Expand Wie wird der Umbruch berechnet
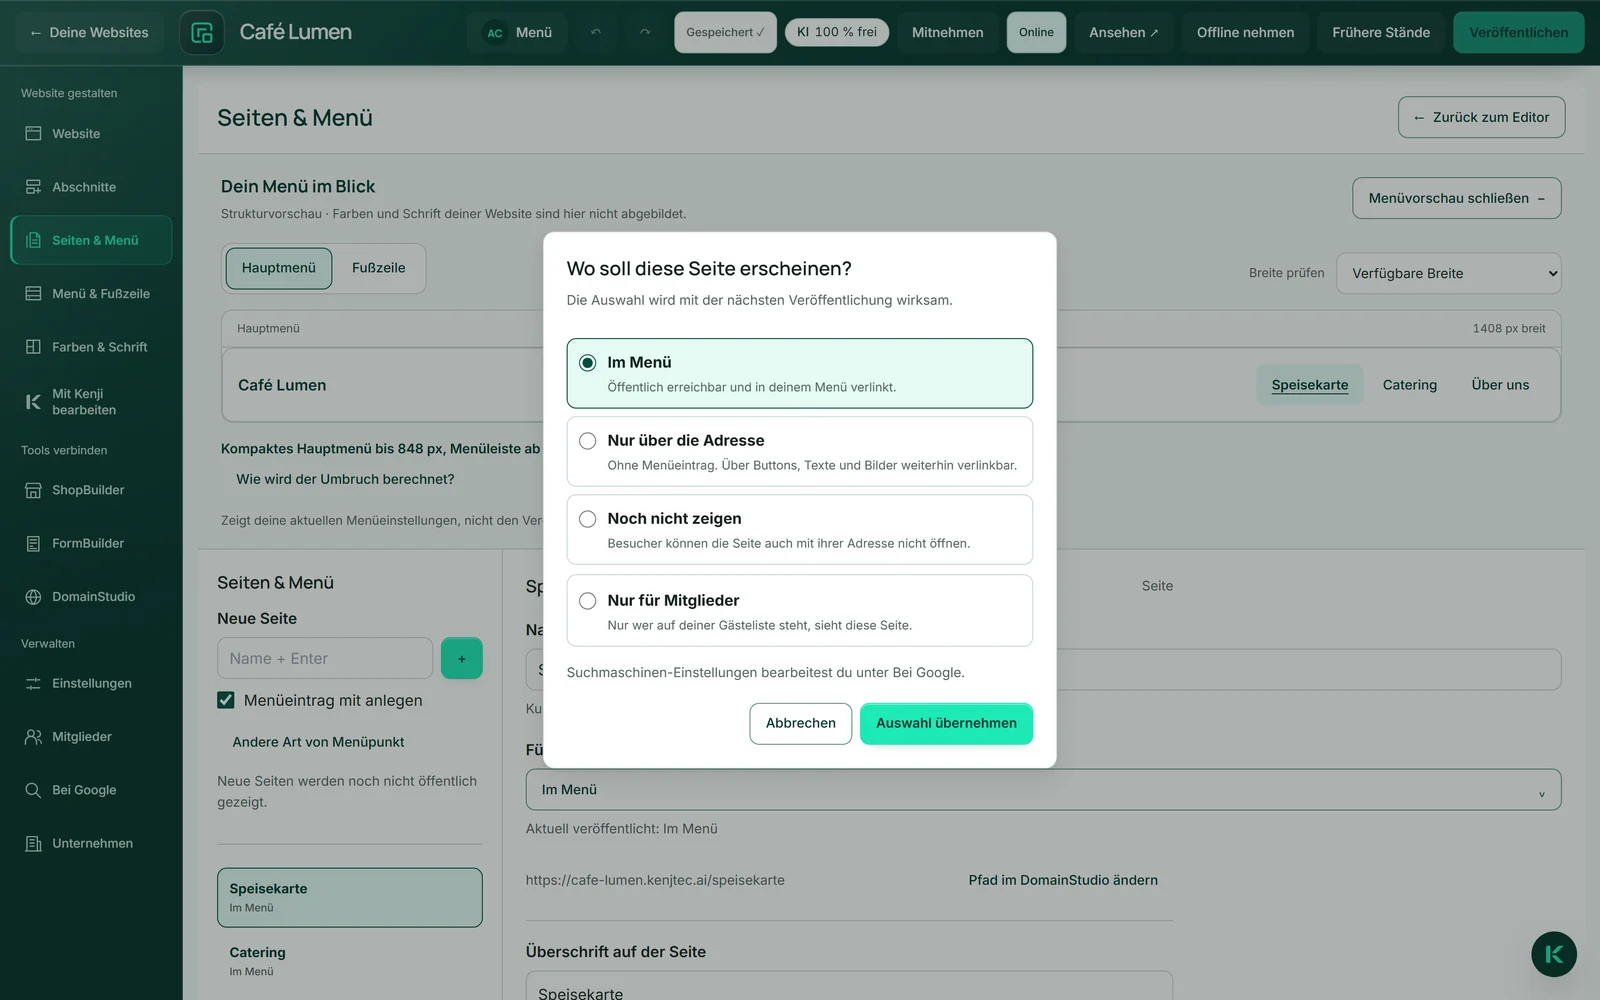Viewport: 1600px width, 1000px height. tap(345, 479)
